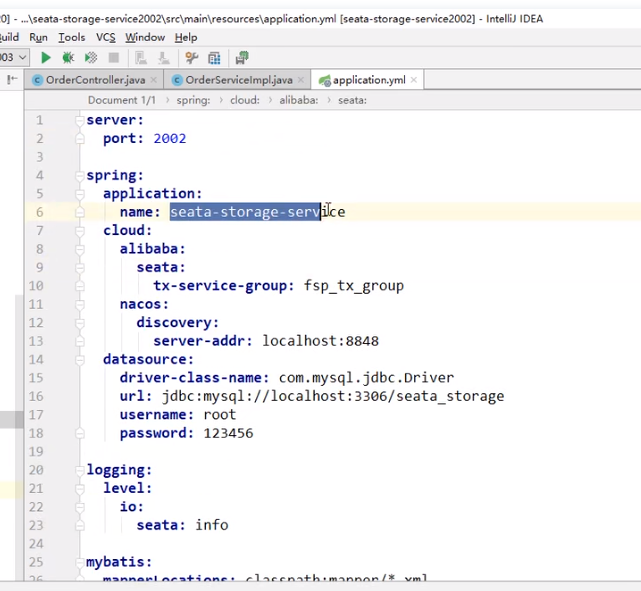This screenshot has width=641, height=591.
Task: Click the 'seata:' breadcrumb
Action: [352, 101]
